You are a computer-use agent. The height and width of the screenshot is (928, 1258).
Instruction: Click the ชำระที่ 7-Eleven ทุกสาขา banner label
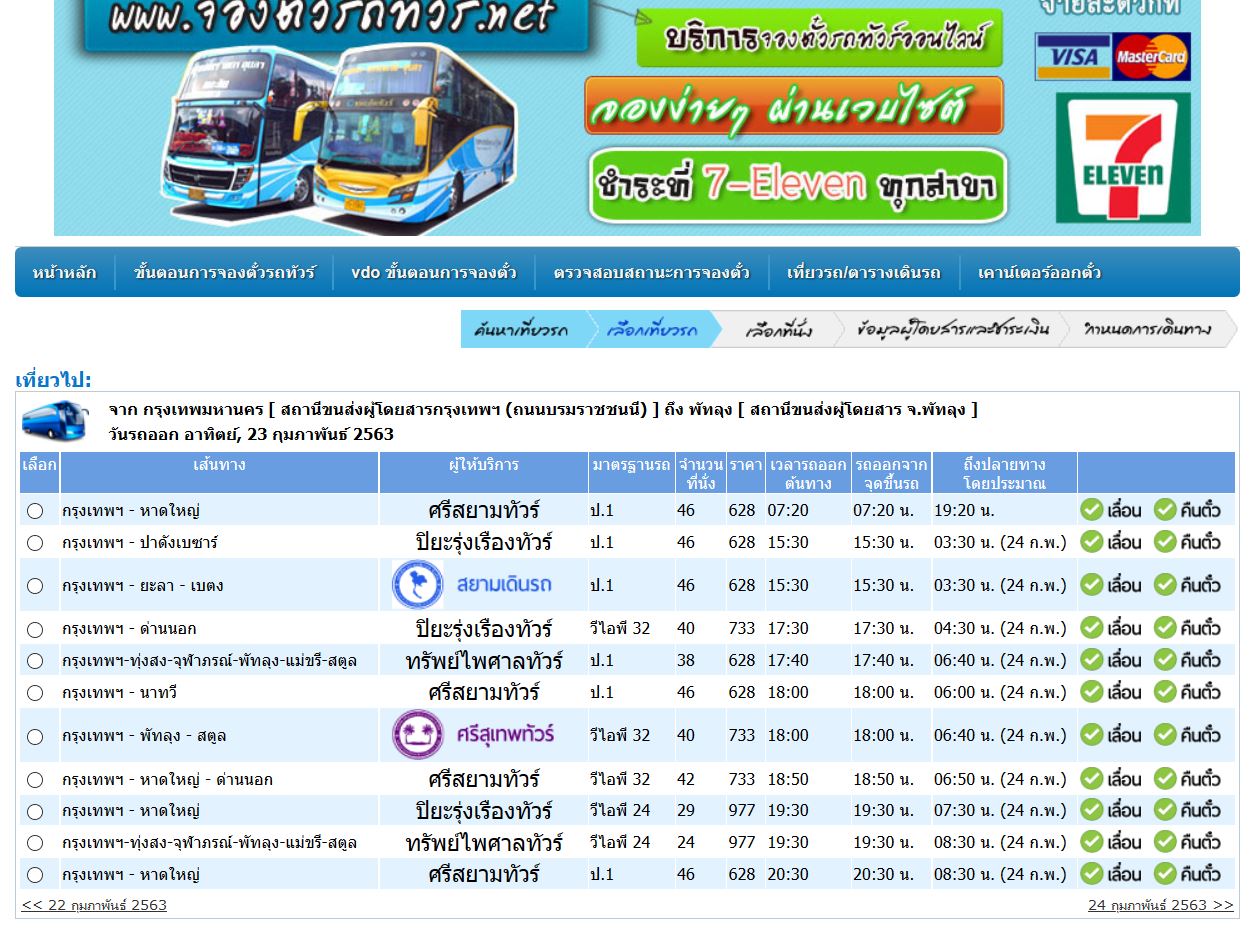[798, 185]
